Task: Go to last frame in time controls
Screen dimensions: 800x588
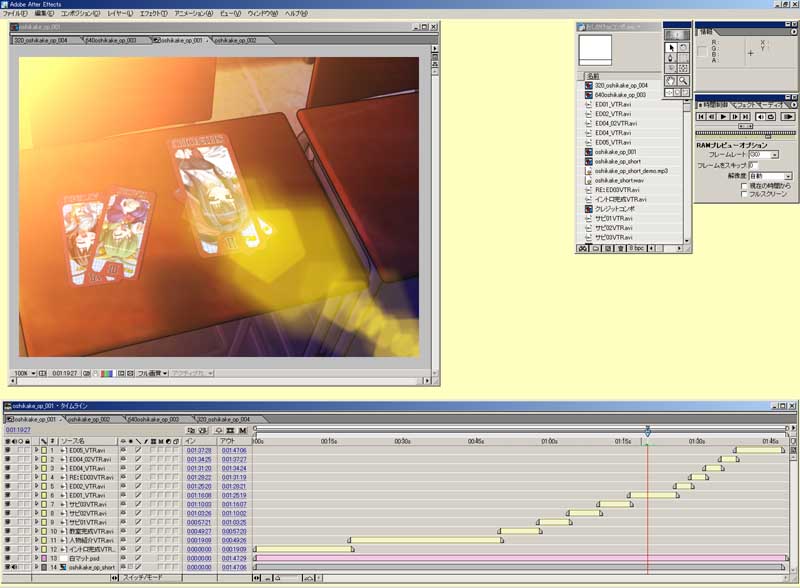Action: click(x=745, y=117)
